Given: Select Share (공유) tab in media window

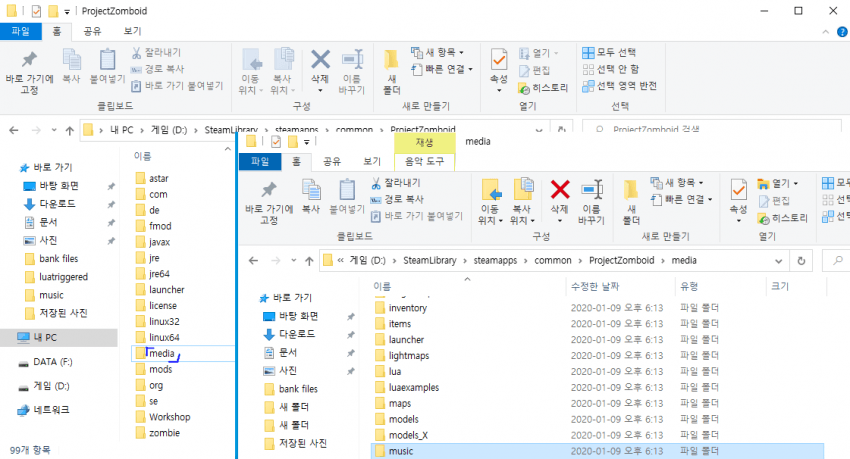Looking at the screenshot, I should pos(332,161).
